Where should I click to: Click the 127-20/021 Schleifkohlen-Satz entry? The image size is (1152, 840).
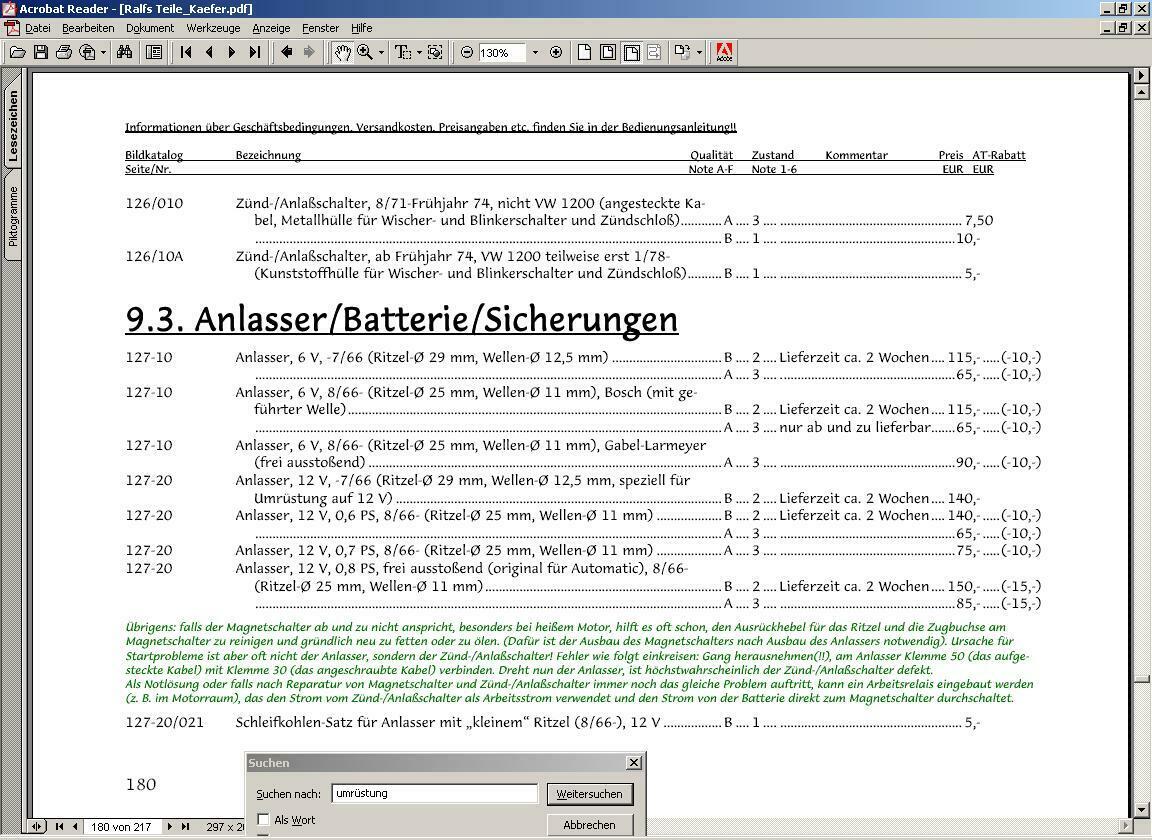pyautogui.click(x=552, y=723)
